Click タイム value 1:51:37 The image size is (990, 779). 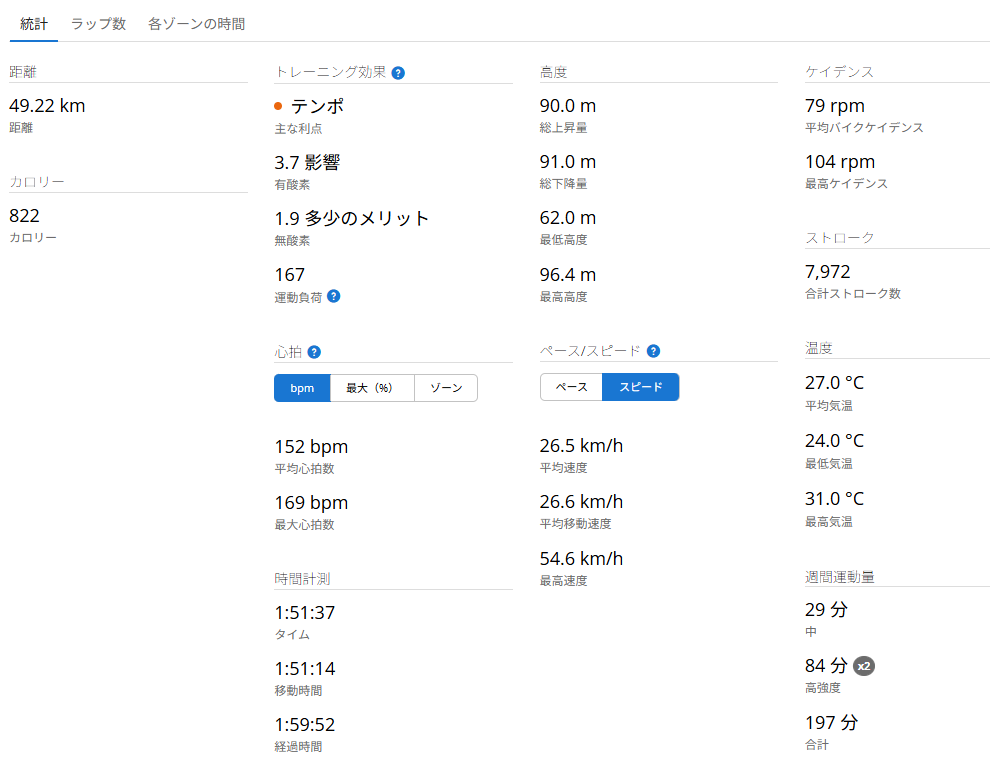pos(304,612)
